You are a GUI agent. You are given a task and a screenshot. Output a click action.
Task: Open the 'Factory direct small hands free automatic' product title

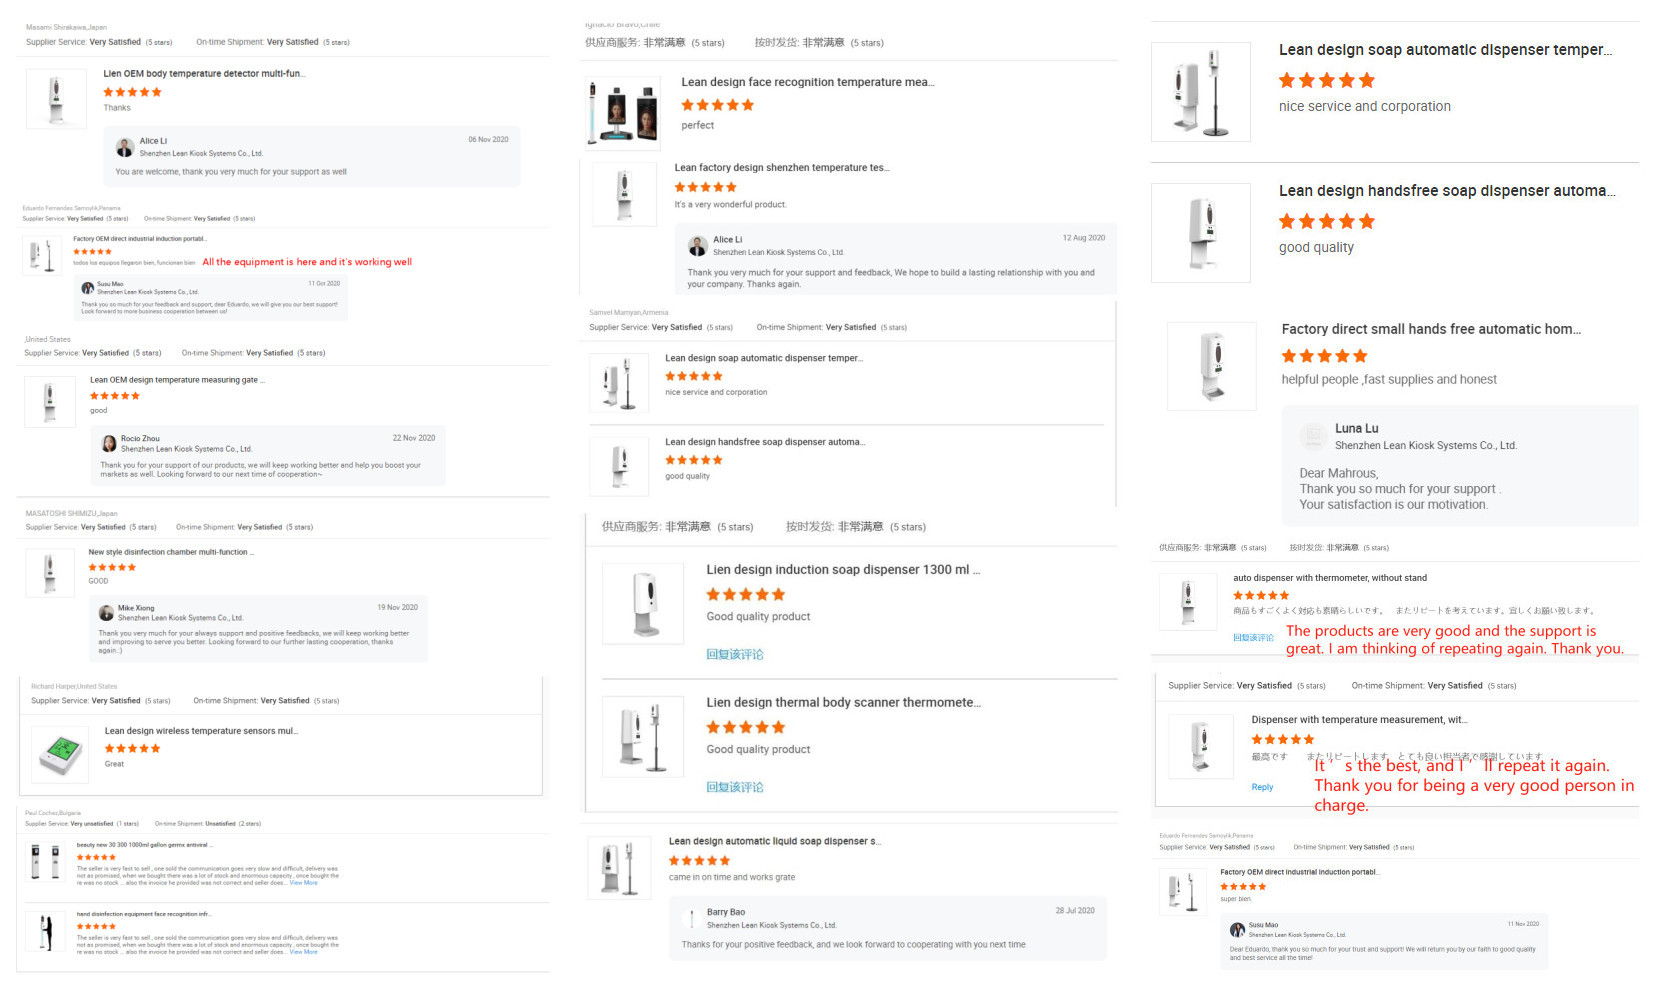coord(1430,329)
